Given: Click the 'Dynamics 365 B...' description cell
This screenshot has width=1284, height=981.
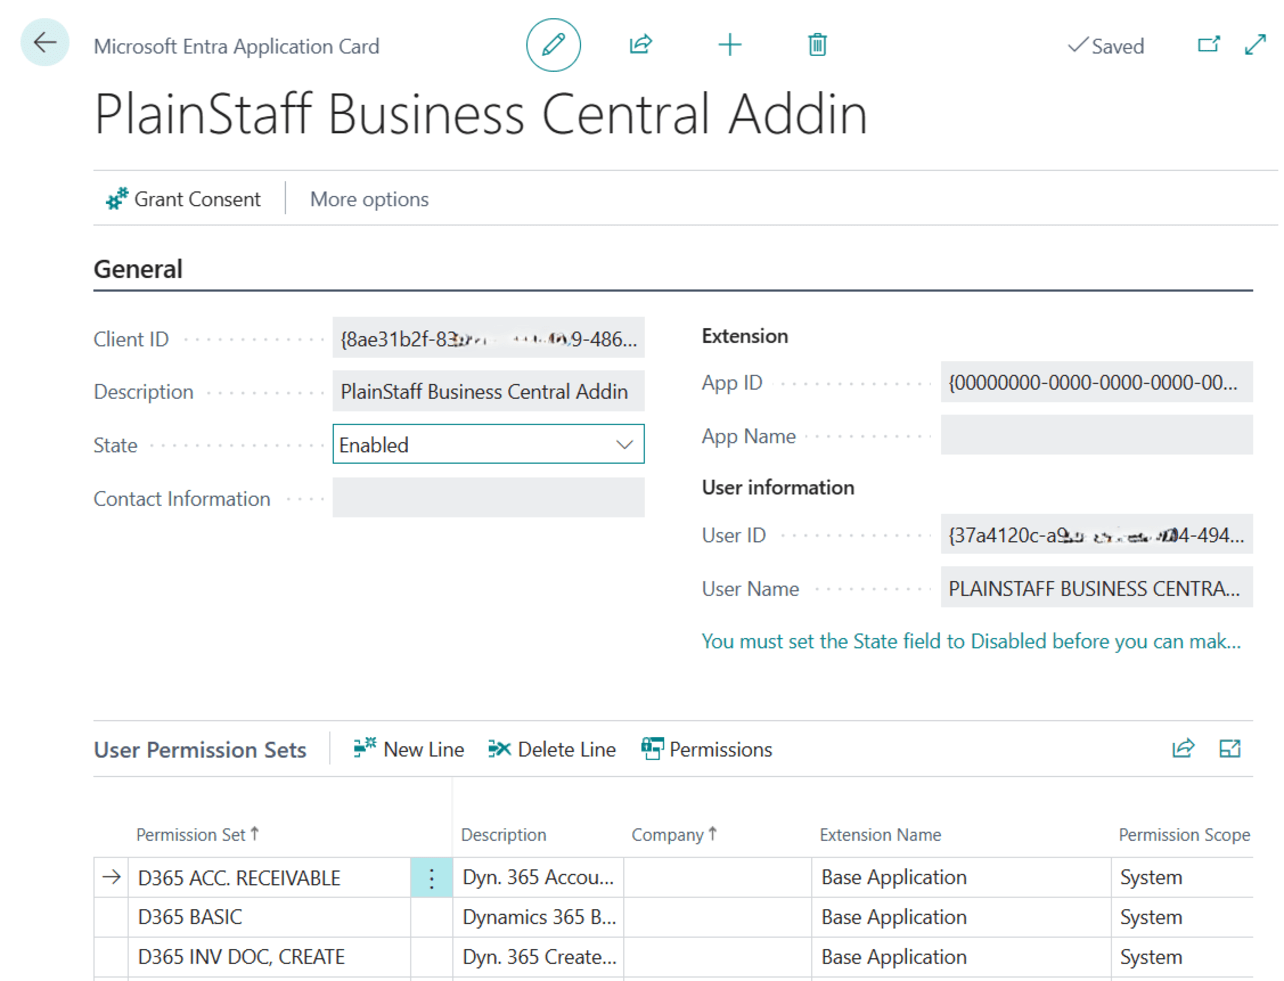Looking at the screenshot, I should tap(538, 917).
